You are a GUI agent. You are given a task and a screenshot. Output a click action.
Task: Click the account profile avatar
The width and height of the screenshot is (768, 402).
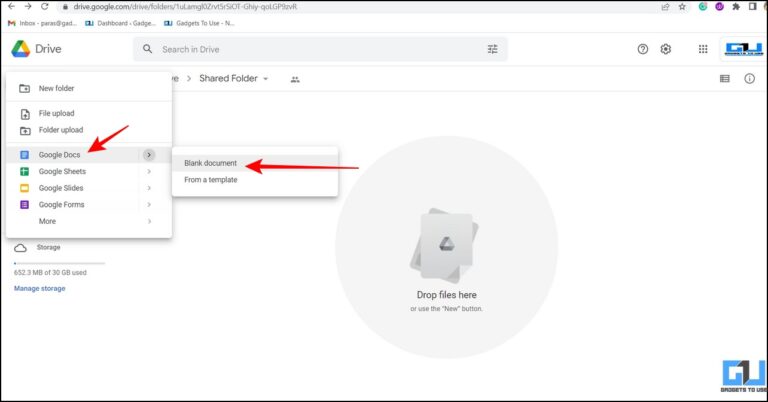click(x=744, y=49)
